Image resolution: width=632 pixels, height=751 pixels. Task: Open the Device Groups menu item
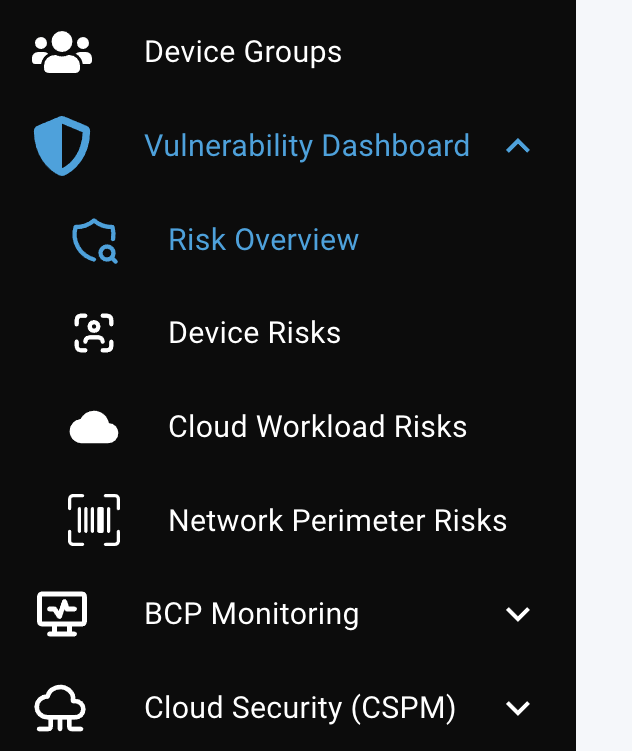(x=243, y=52)
